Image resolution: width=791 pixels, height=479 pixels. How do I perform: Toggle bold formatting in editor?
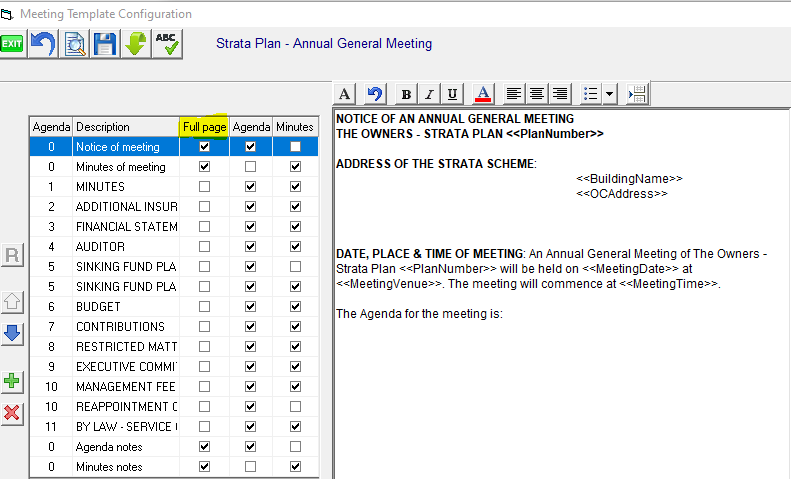click(406, 94)
